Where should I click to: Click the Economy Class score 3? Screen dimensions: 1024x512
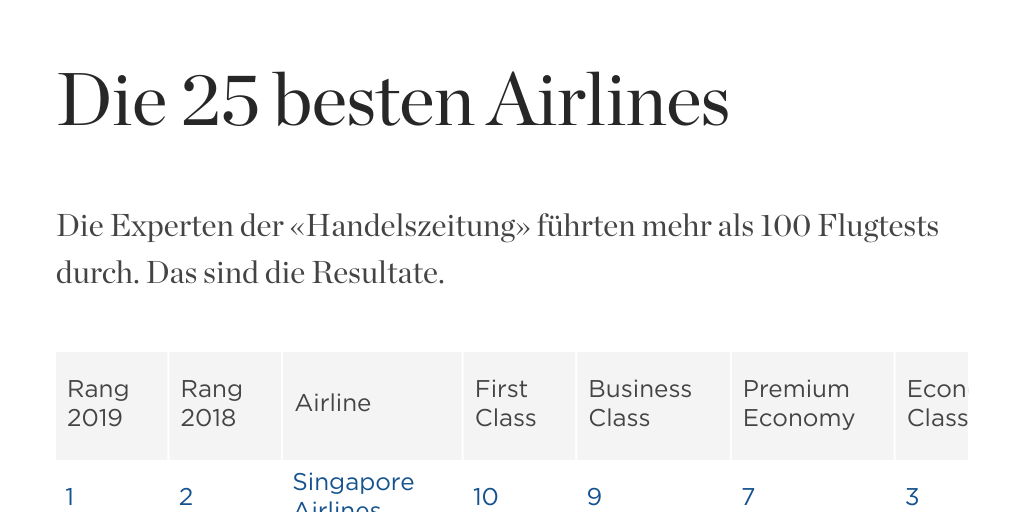pos(912,497)
